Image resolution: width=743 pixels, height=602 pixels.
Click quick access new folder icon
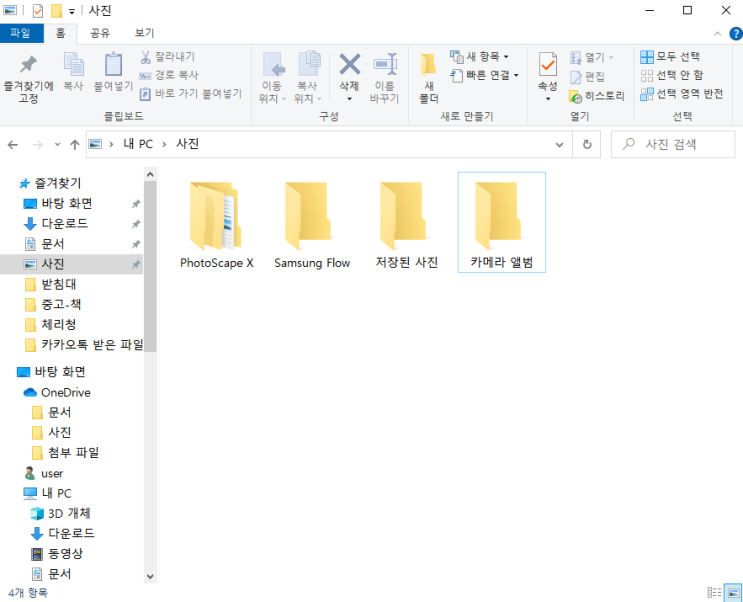(x=56, y=10)
